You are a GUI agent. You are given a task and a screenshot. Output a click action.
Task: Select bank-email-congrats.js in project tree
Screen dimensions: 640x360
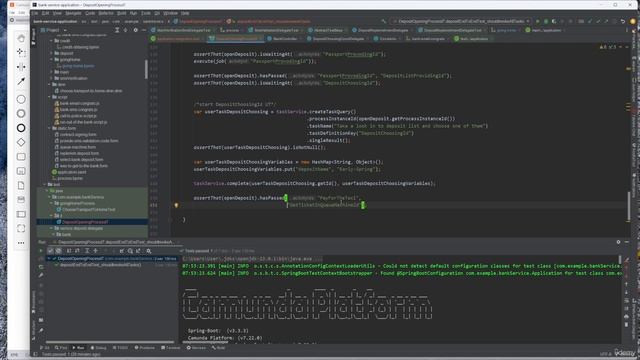pyautogui.click(x=79, y=103)
